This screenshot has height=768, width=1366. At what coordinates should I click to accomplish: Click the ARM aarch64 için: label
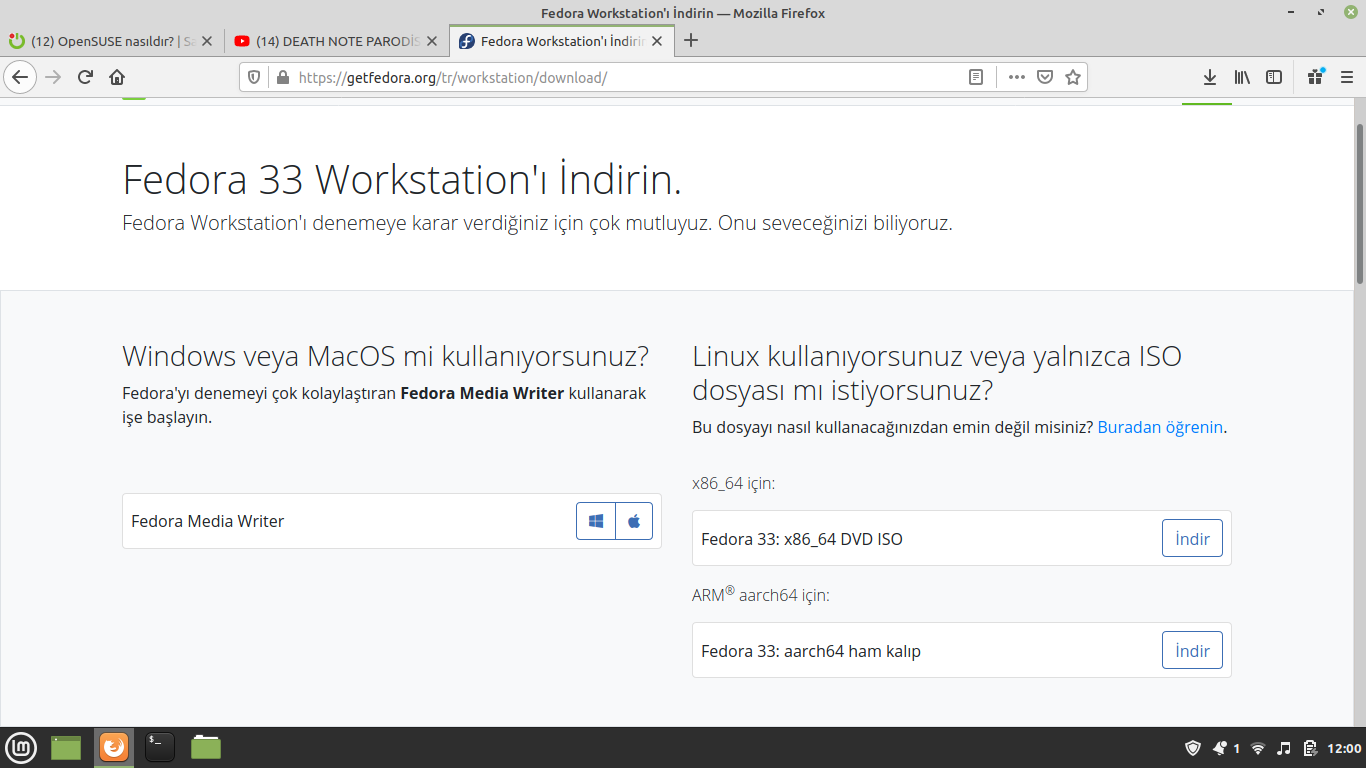(x=761, y=594)
